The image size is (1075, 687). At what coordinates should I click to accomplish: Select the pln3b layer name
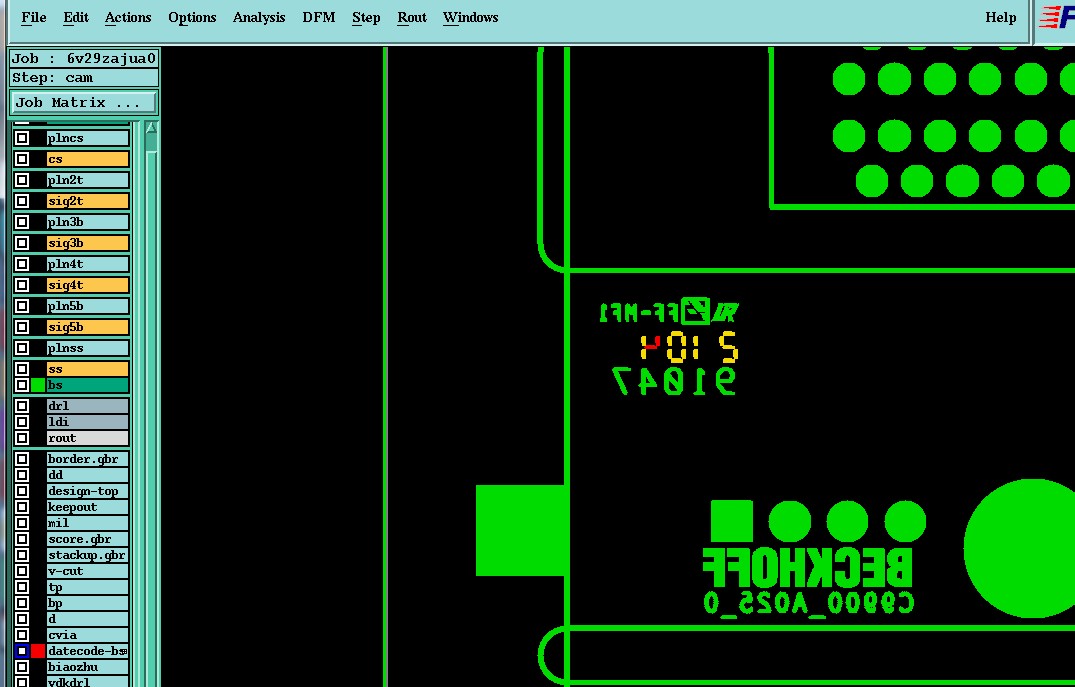click(88, 222)
